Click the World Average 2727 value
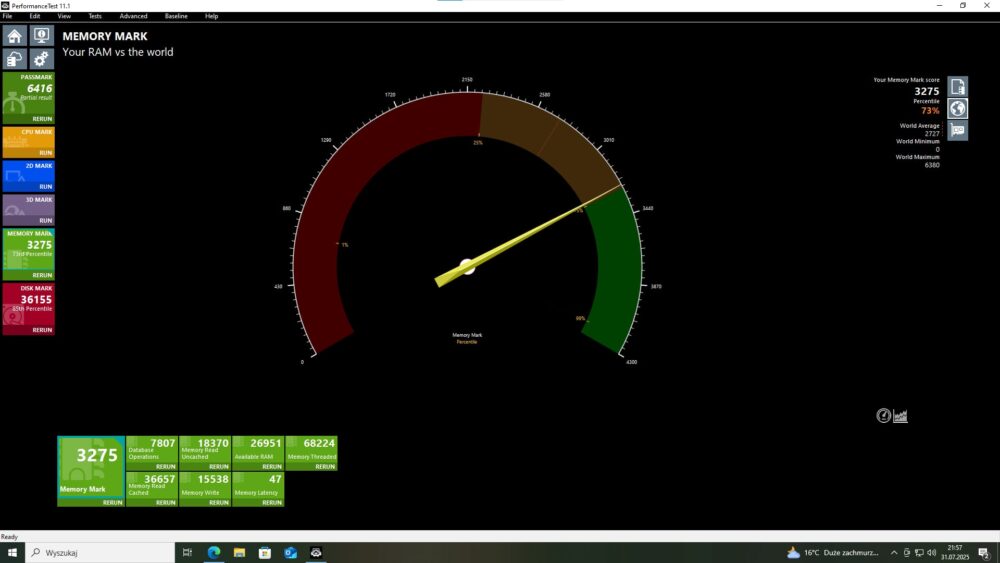This screenshot has width=1000, height=563. 932,134
